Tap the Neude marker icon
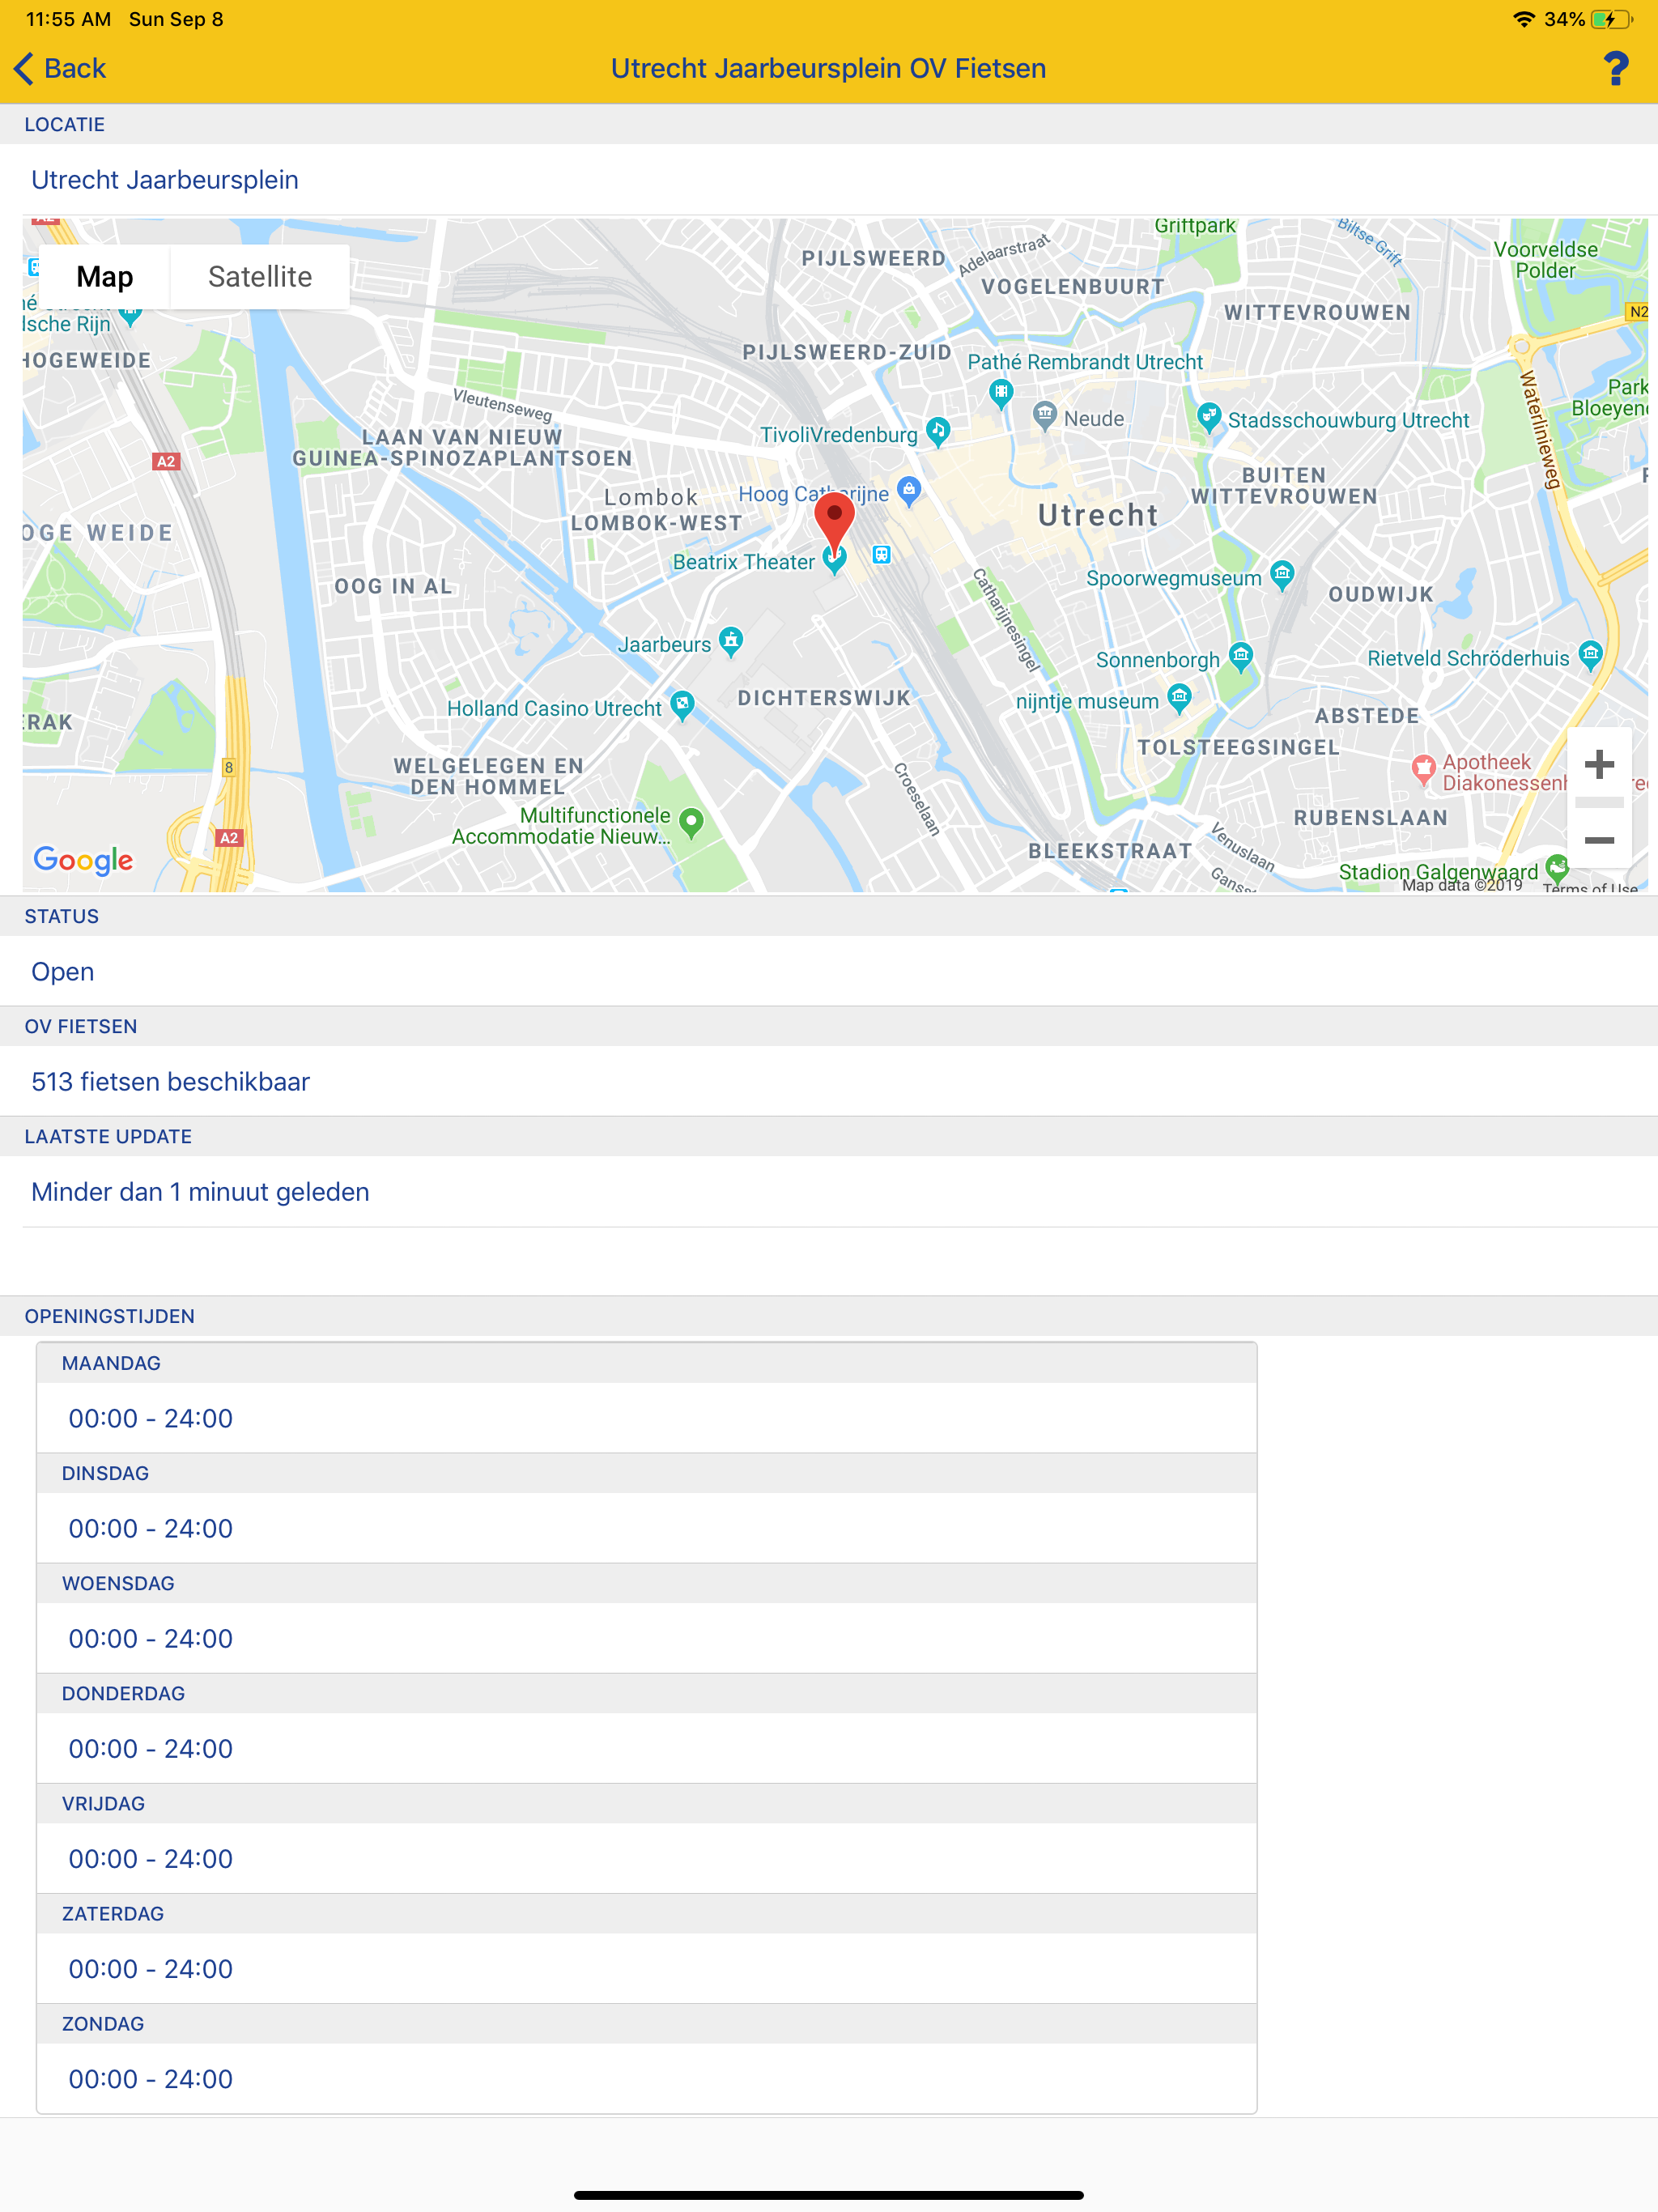This screenshot has height=2212, width=1658. (x=1044, y=415)
